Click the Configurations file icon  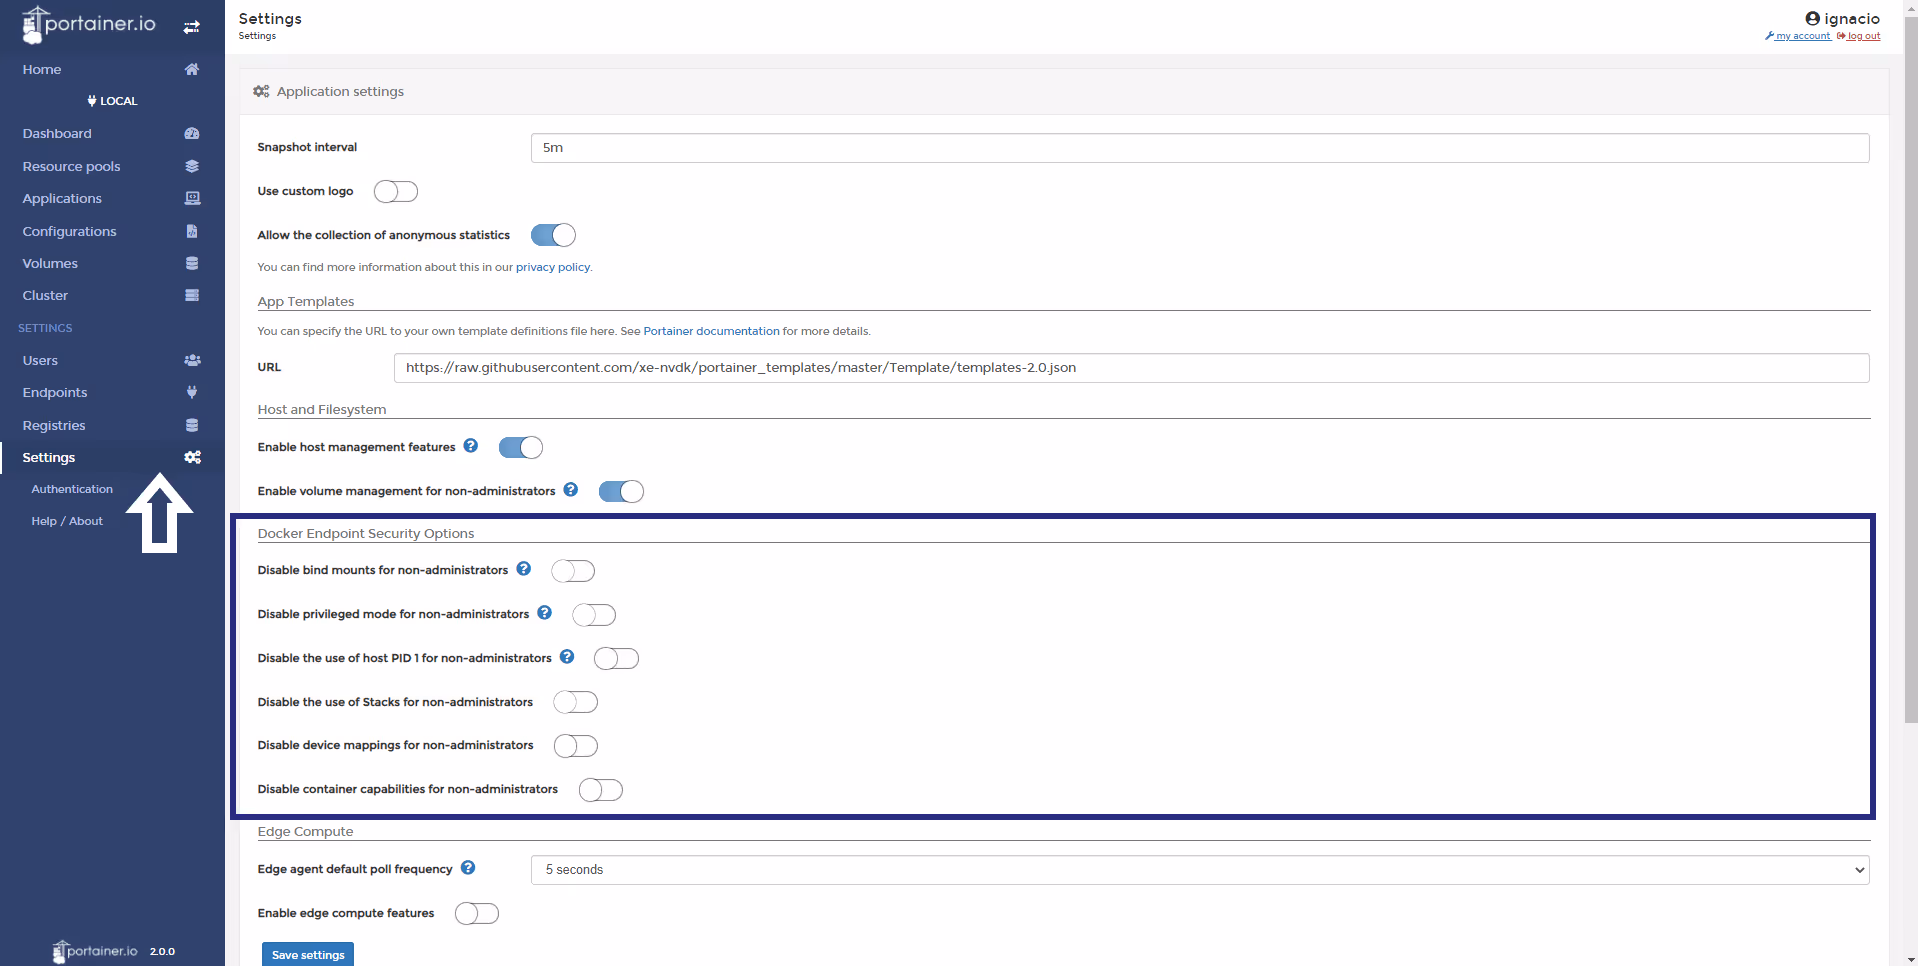click(x=192, y=231)
